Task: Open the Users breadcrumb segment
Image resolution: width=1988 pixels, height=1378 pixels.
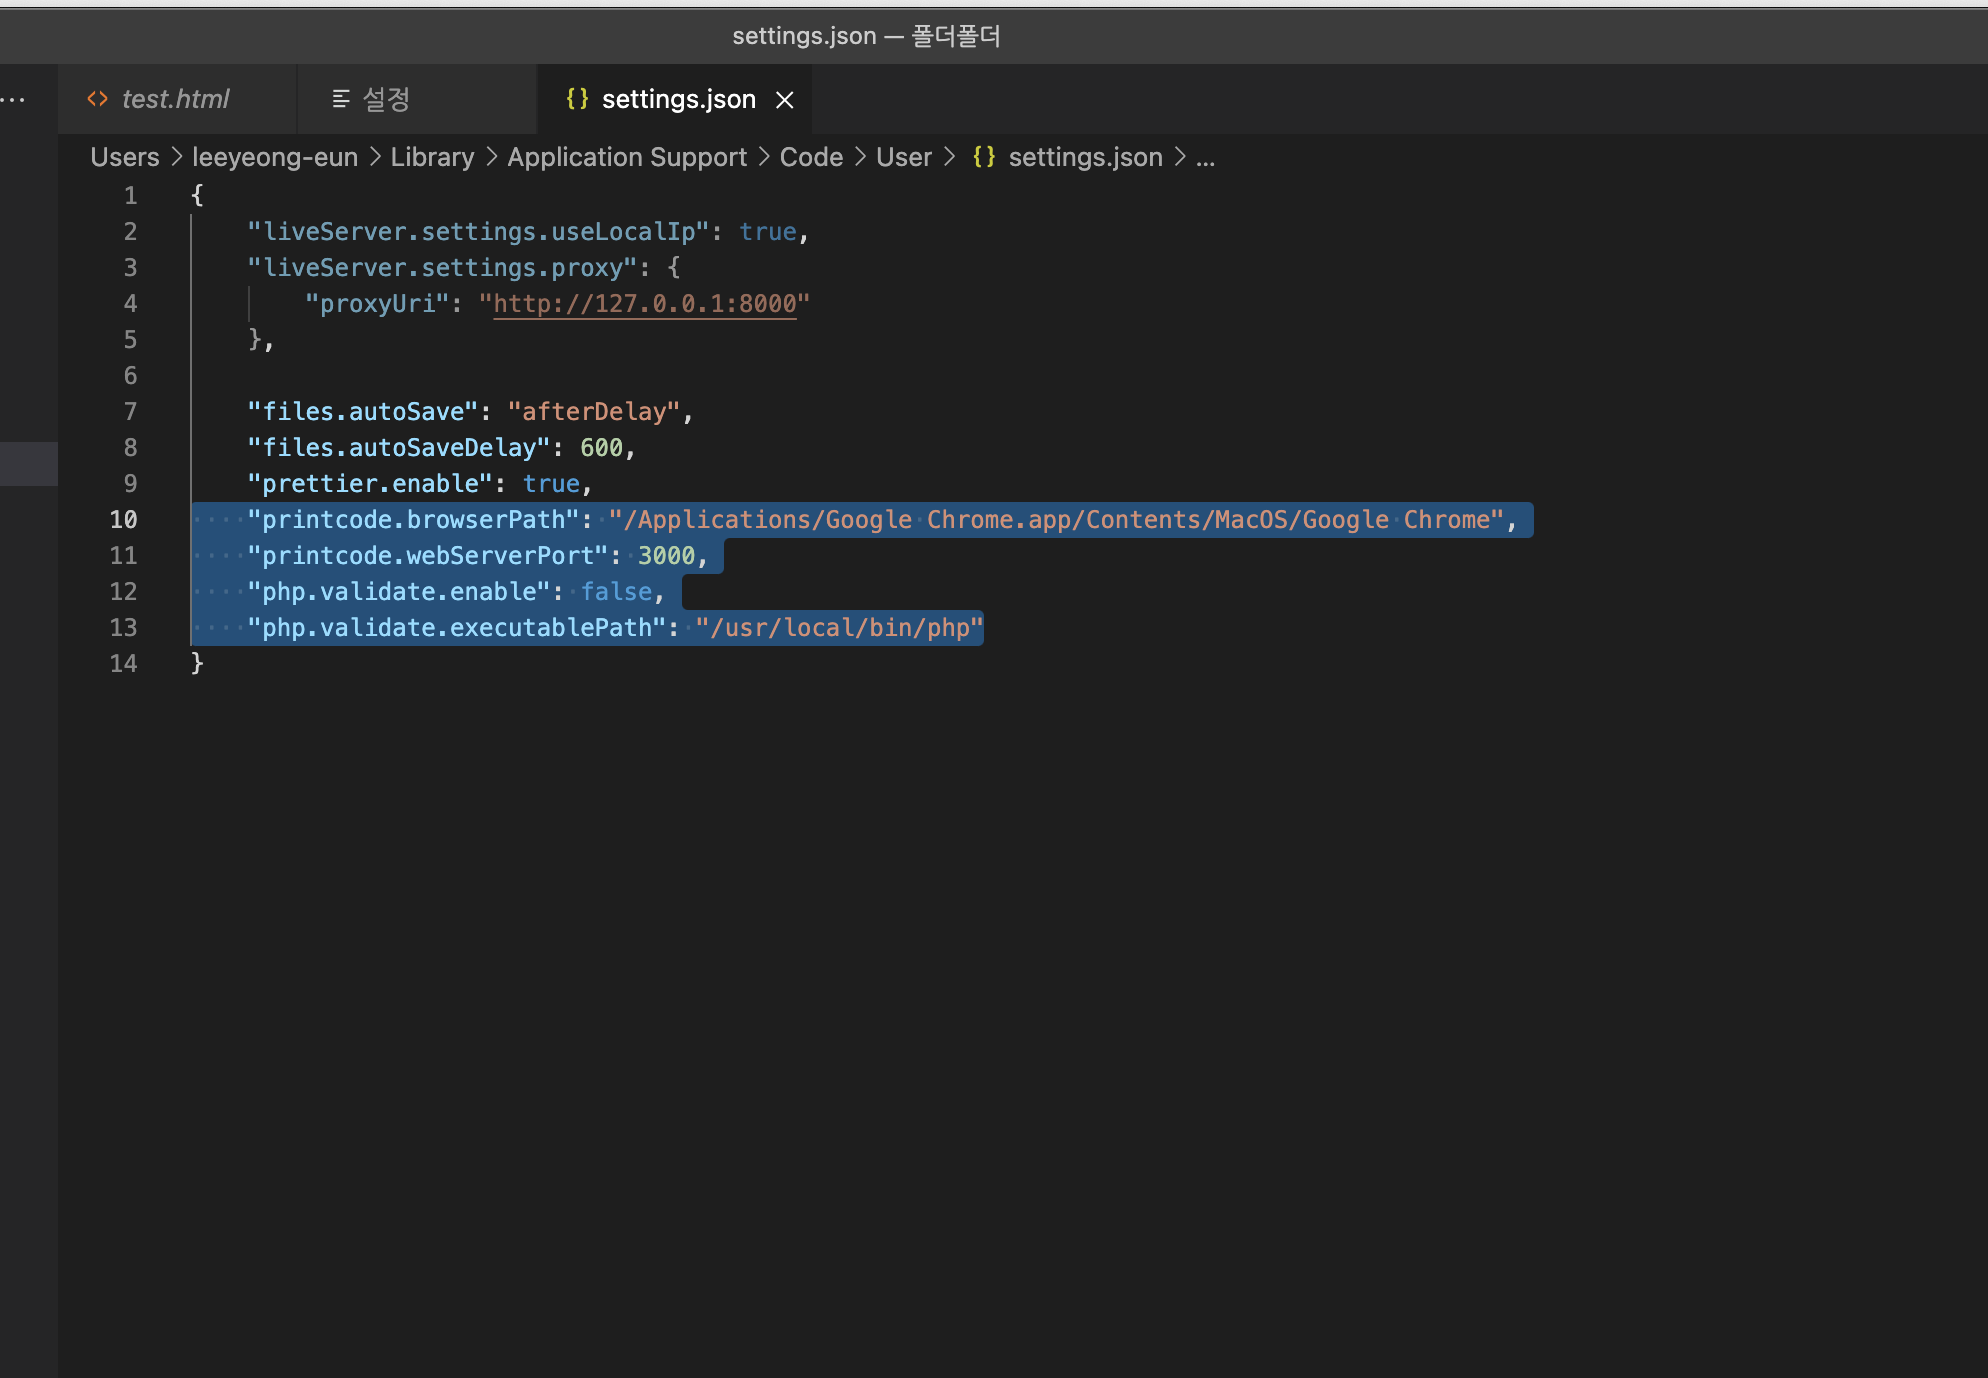Action: coord(125,157)
